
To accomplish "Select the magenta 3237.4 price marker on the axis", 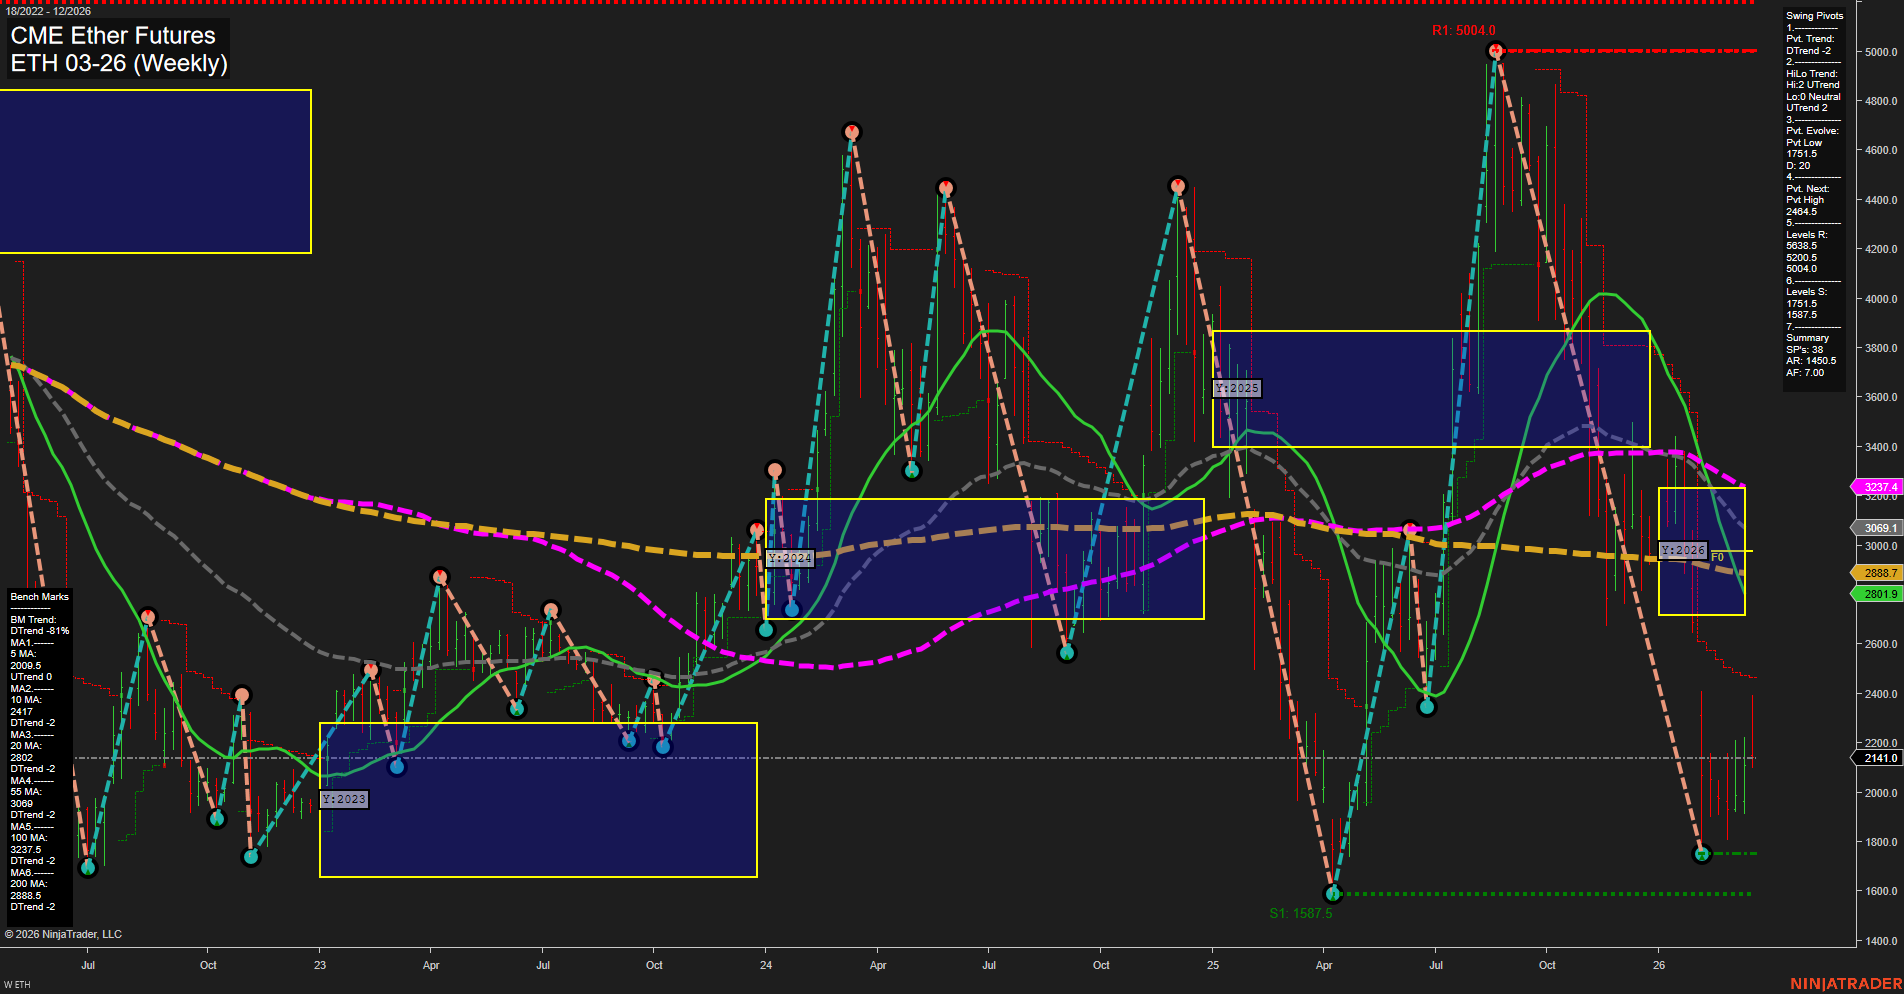I will pos(1877,487).
